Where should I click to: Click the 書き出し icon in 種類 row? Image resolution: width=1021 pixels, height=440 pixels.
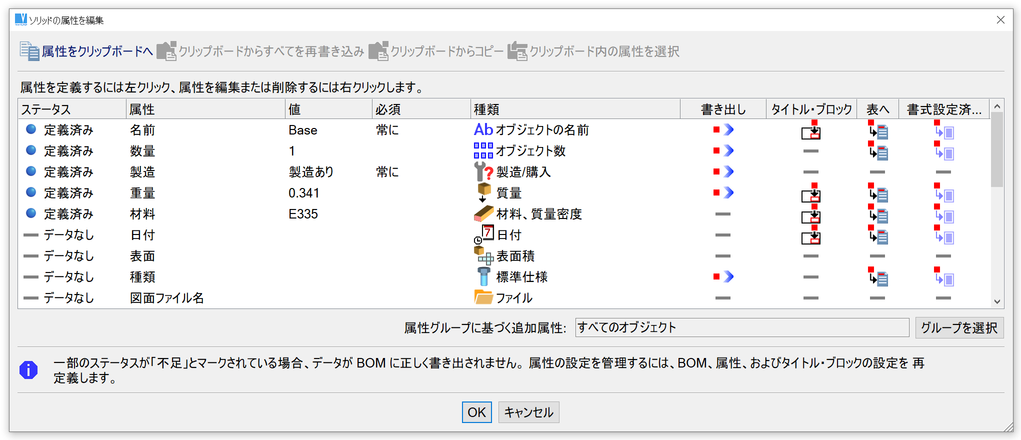(723, 277)
